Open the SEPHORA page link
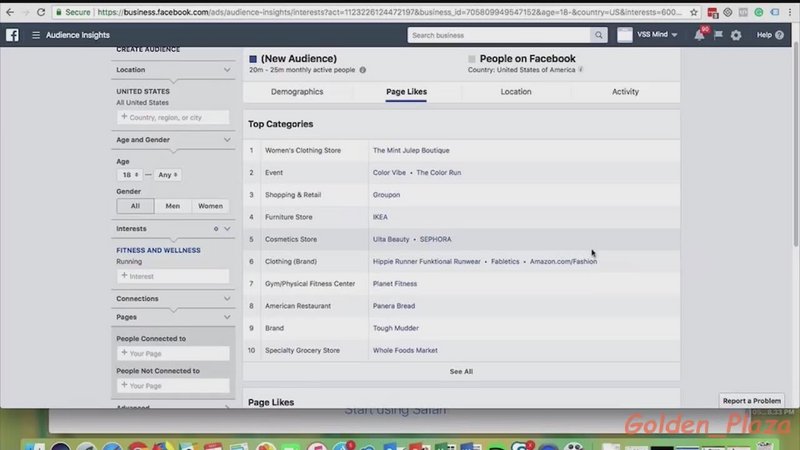Viewport: 800px width, 450px height. (x=436, y=239)
